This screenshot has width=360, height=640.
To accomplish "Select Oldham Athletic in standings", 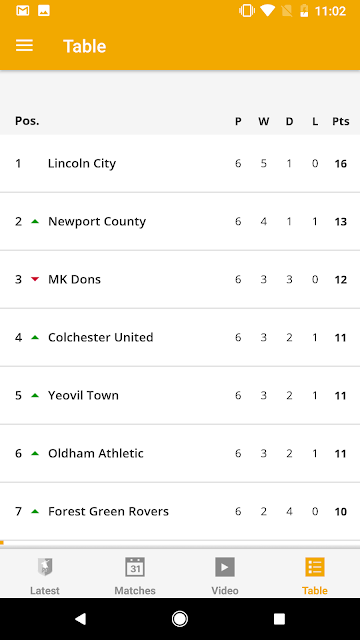I will coord(180,453).
